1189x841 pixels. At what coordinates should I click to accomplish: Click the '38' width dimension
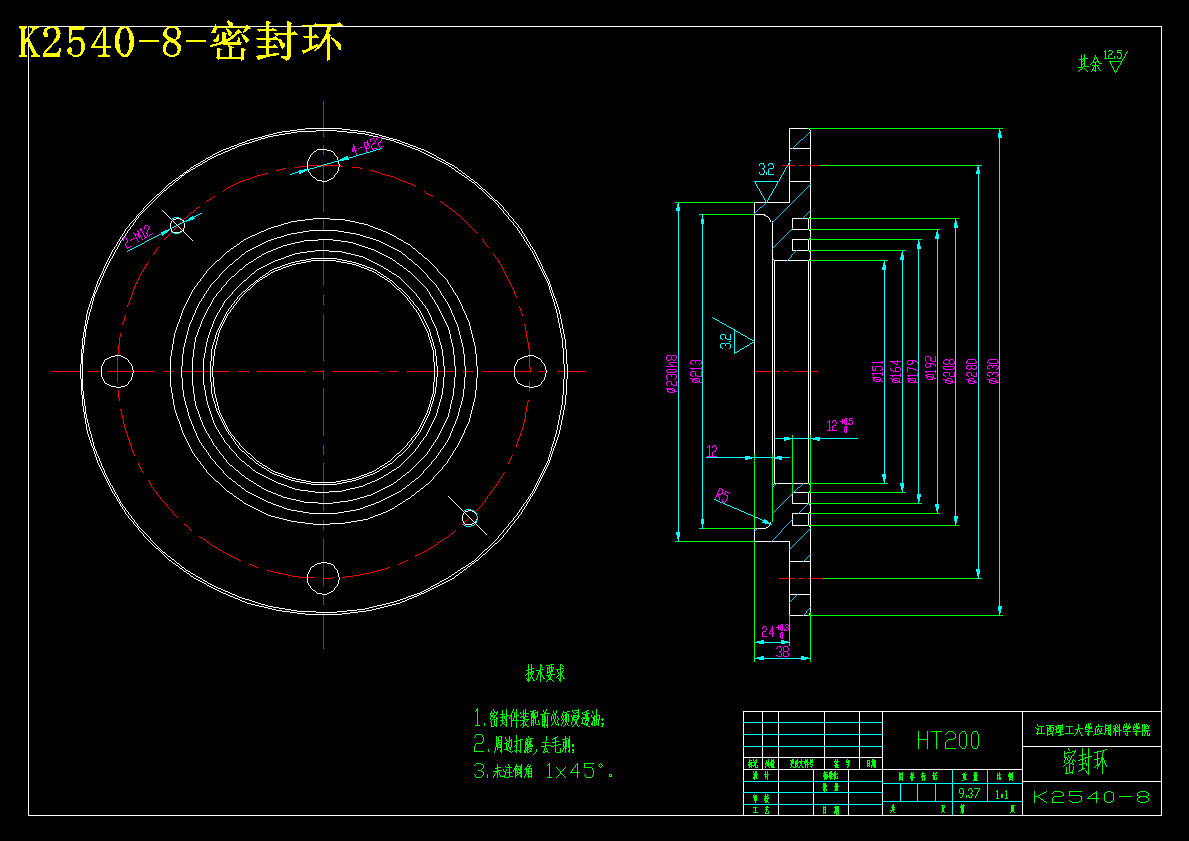783,651
